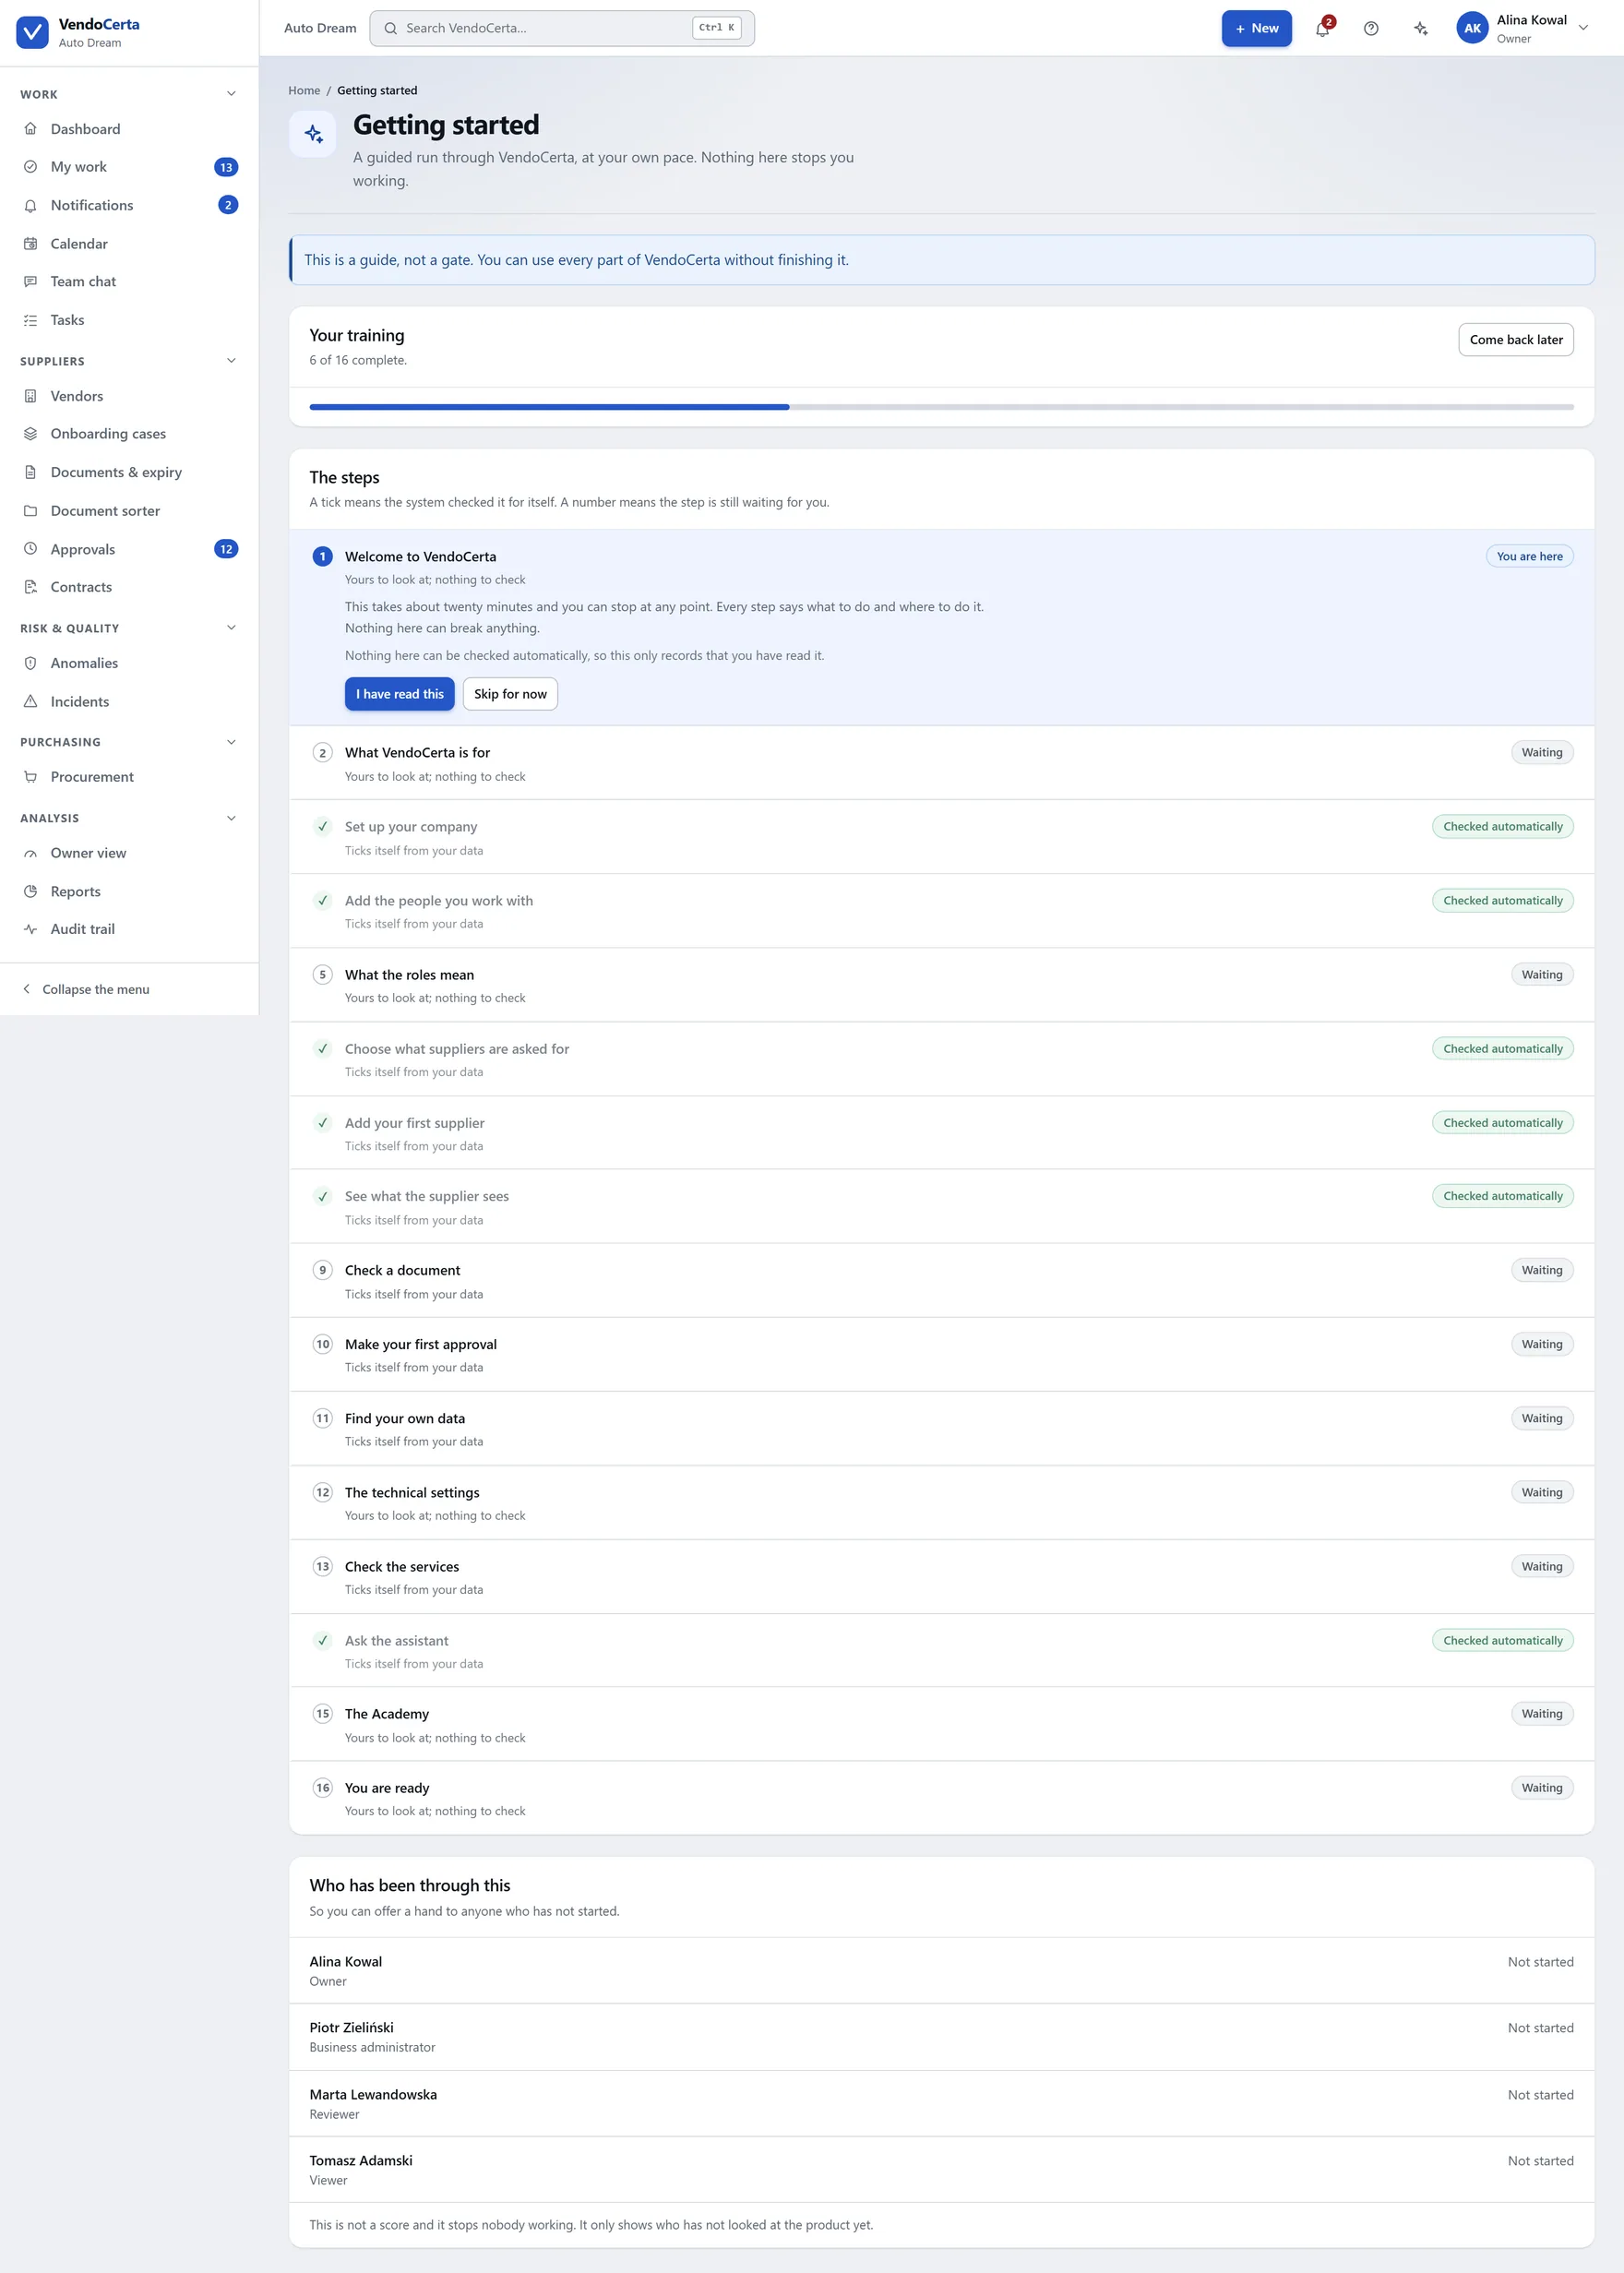Collapse the ANALYSIS sidebar section
Screen dimensions: 1624x2273
click(x=231, y=818)
